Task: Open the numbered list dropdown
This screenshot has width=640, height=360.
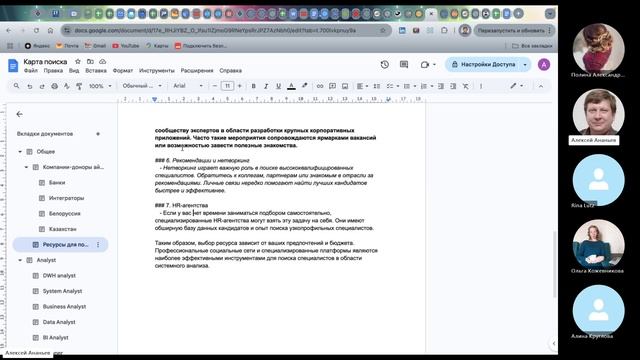Action: pos(426,86)
